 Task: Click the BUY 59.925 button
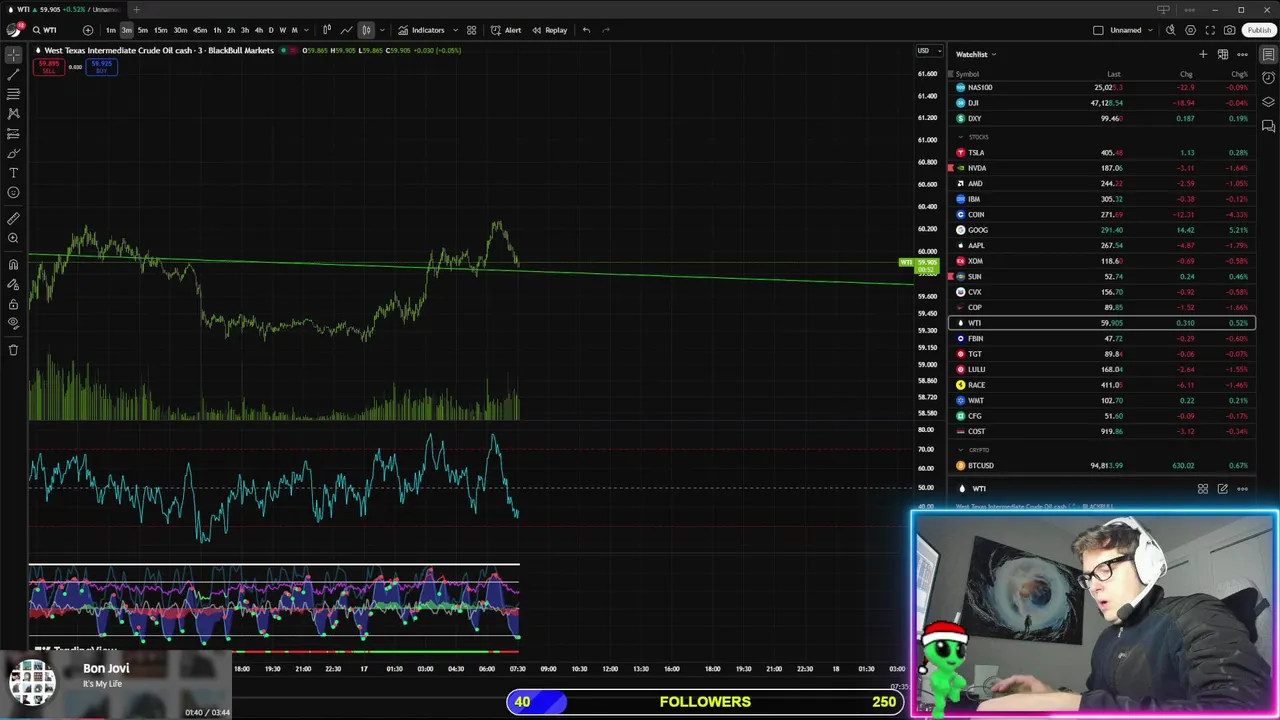(101, 66)
